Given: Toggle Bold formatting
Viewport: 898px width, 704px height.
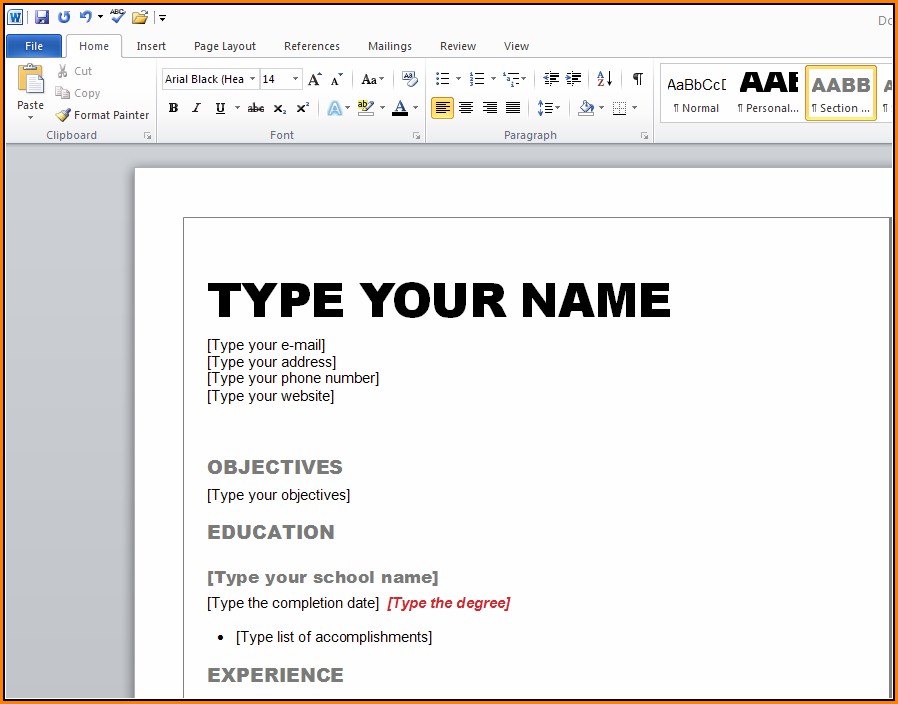Looking at the screenshot, I should (173, 108).
